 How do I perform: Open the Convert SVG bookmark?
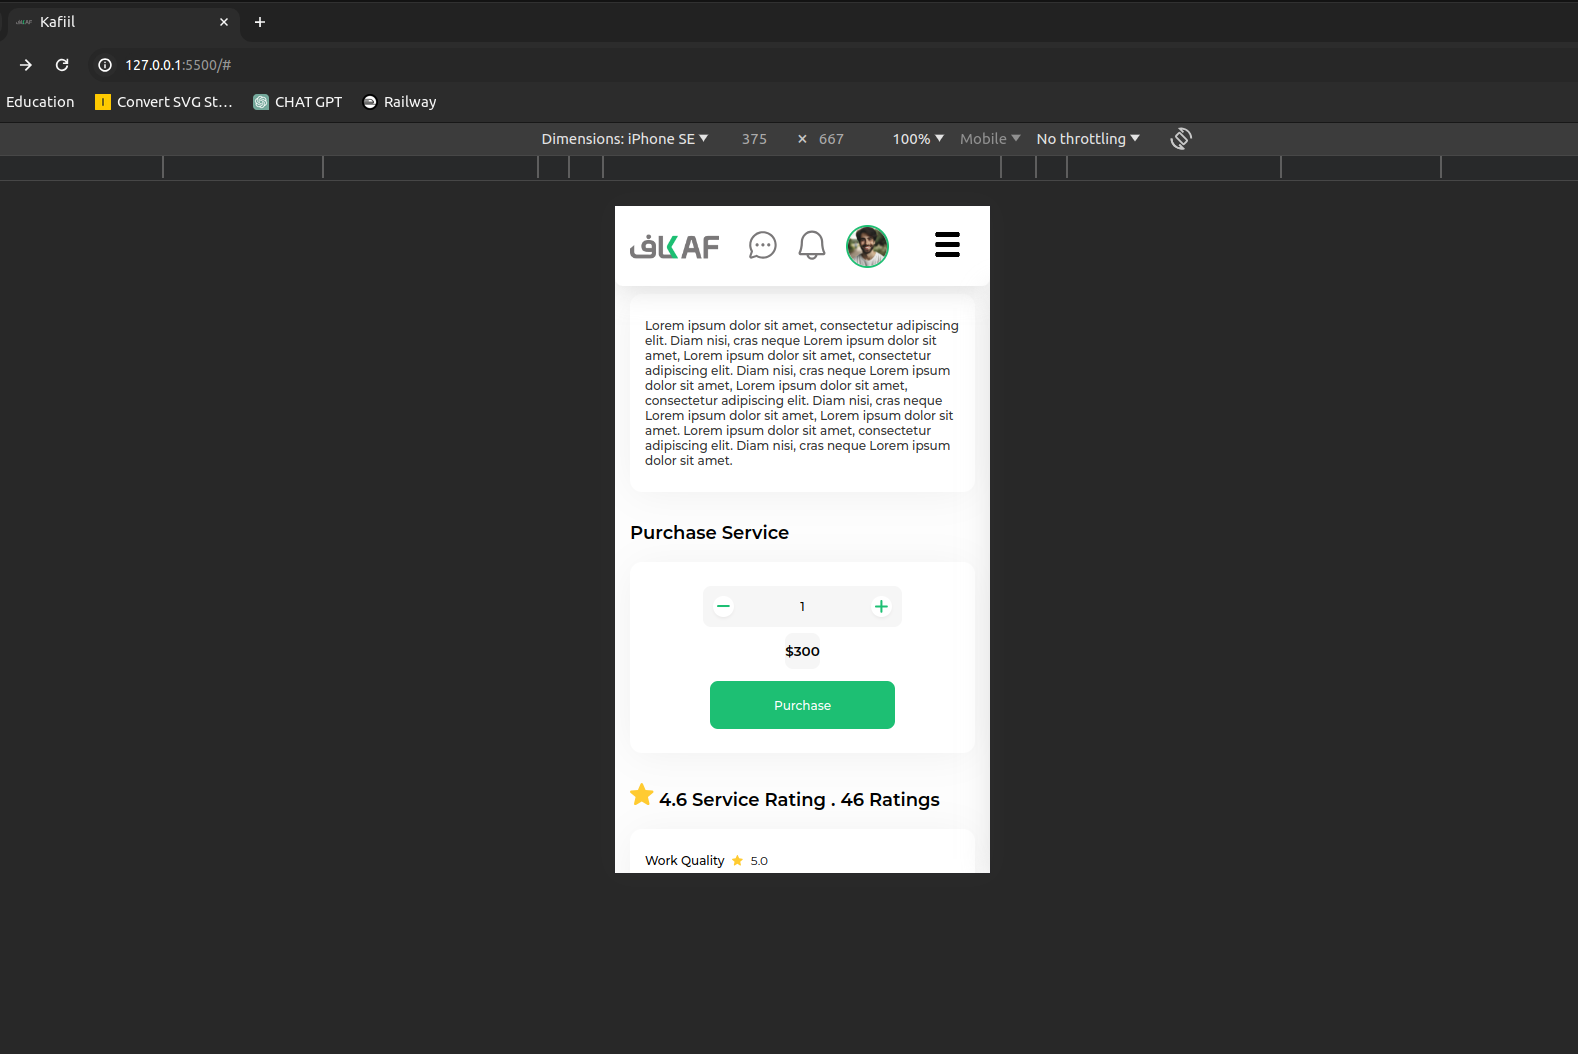[x=164, y=102]
